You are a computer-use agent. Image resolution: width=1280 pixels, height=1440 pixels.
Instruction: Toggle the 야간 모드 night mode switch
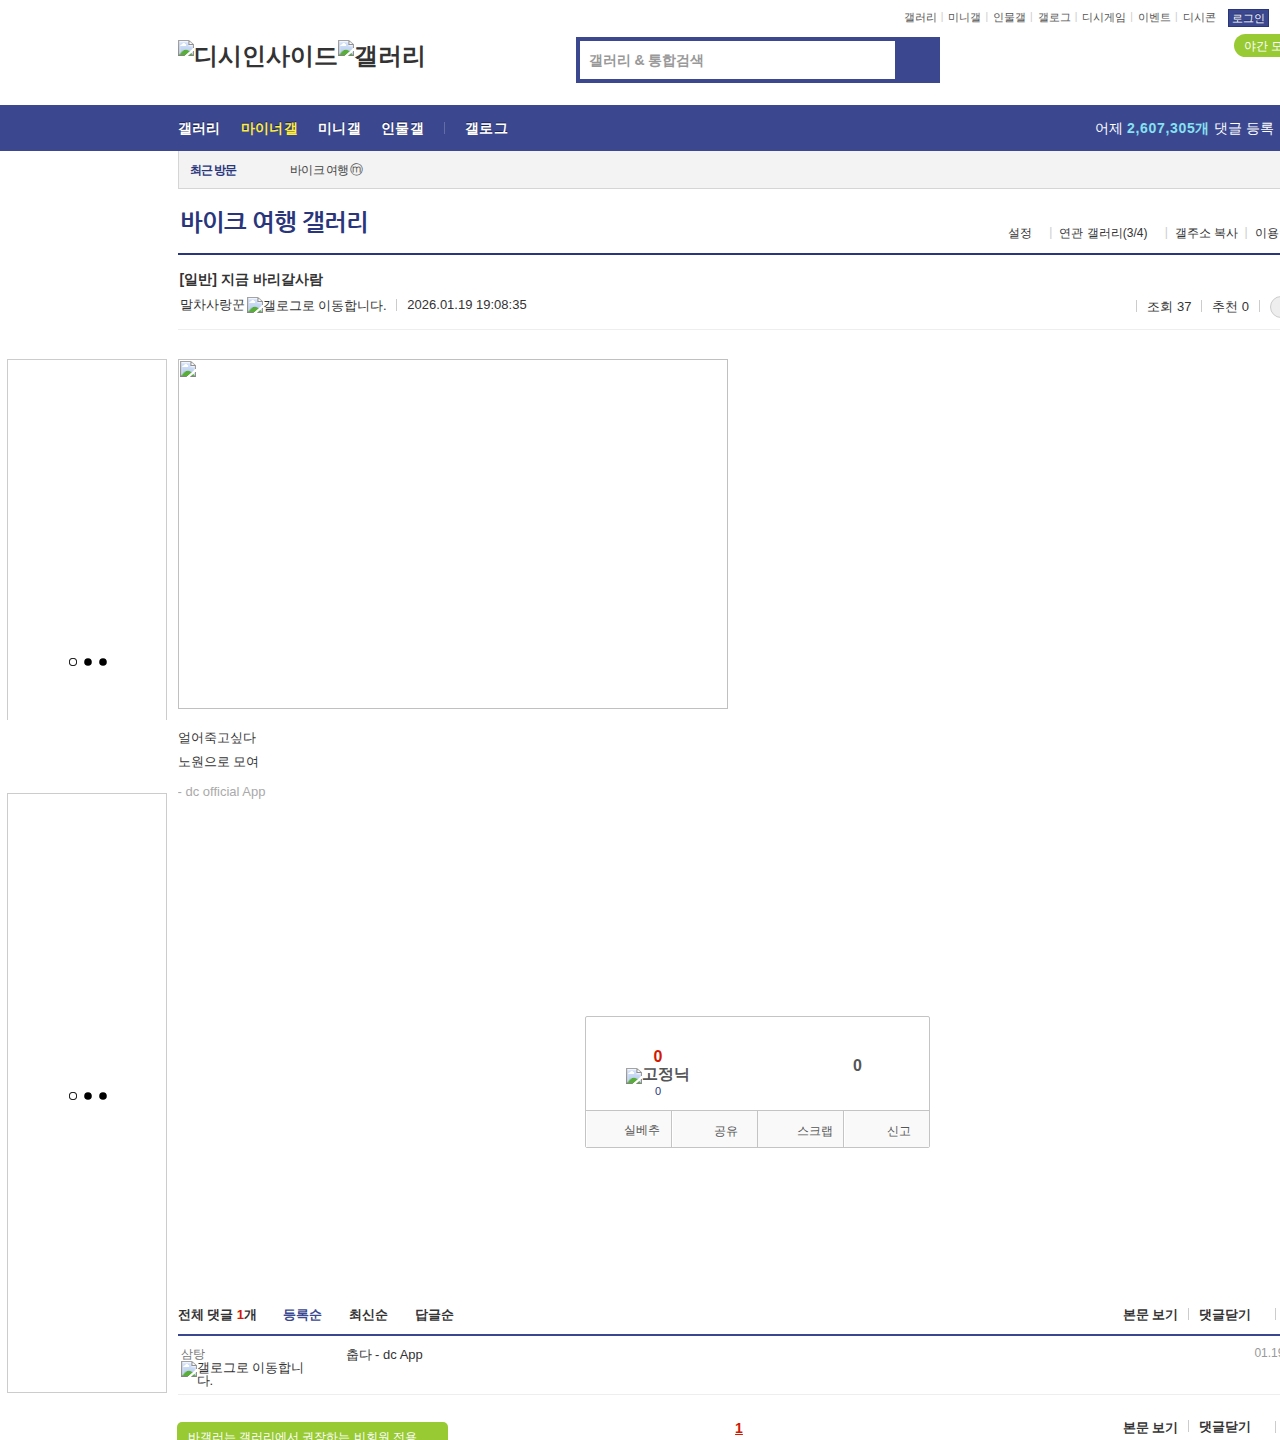[1259, 46]
